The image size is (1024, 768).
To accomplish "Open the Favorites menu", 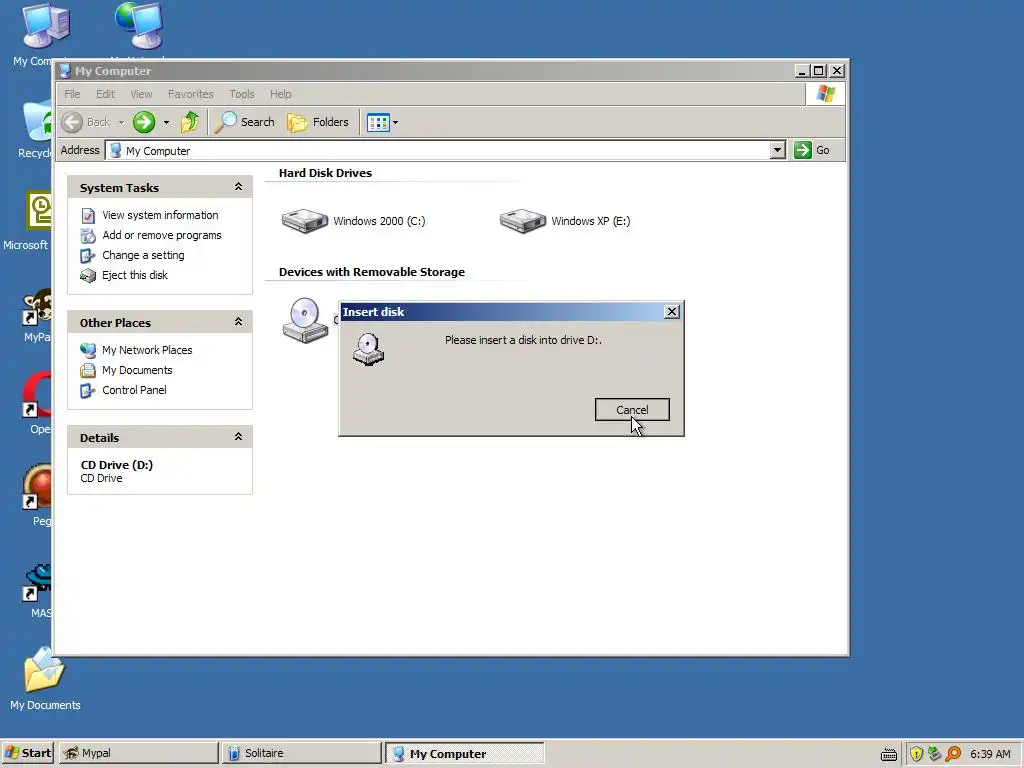I will point(191,94).
